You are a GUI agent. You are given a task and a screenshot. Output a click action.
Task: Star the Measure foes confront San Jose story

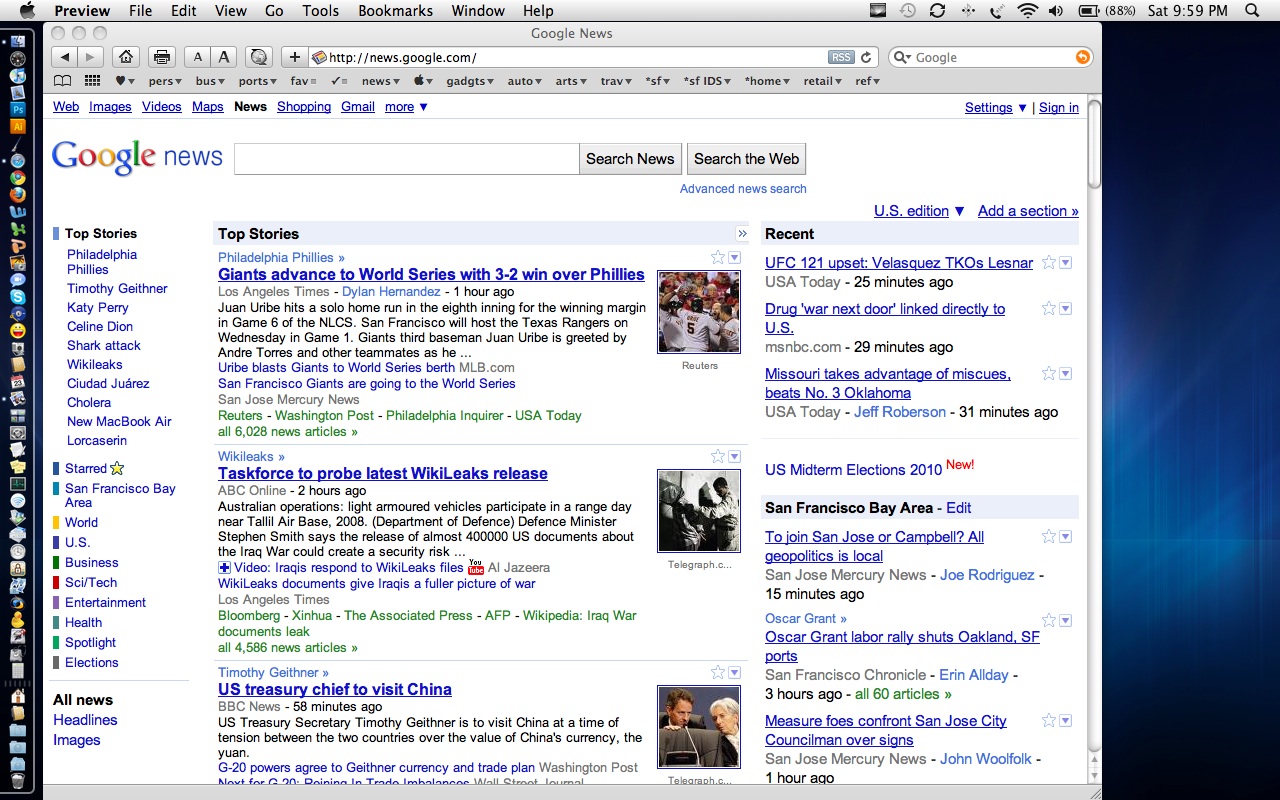tap(1049, 721)
